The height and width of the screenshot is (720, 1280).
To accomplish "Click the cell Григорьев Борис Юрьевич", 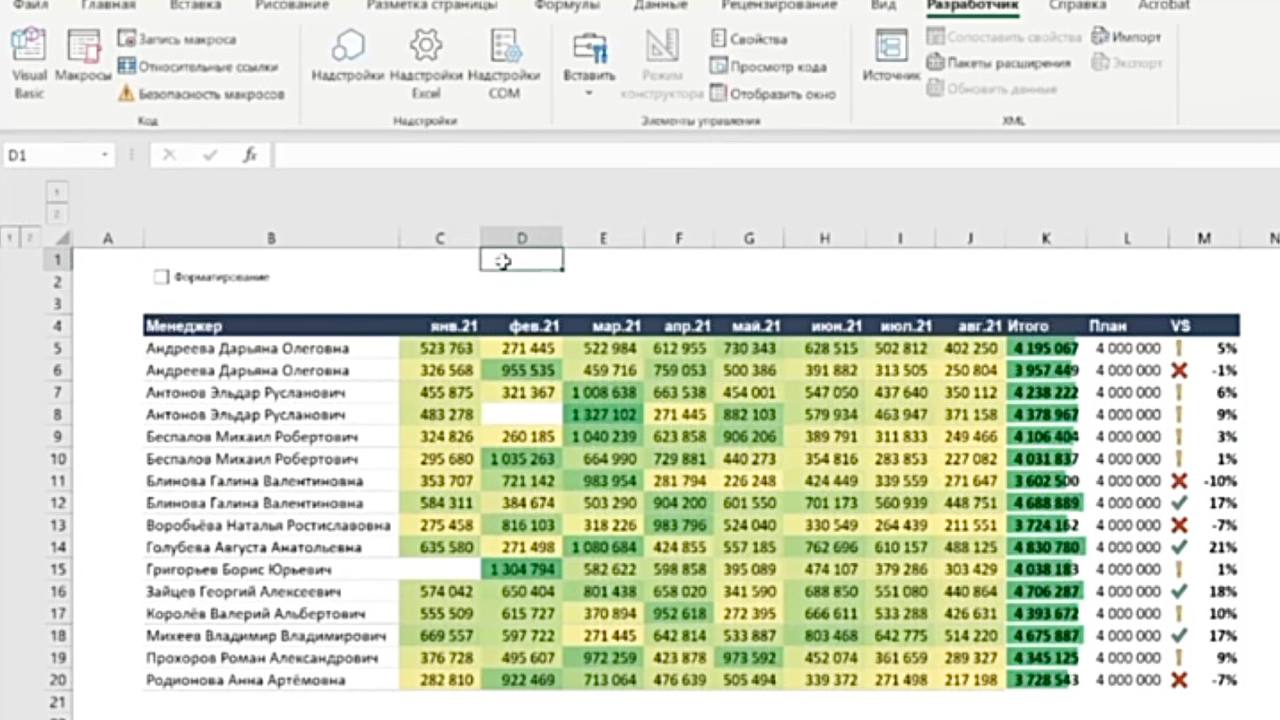I will (271, 569).
